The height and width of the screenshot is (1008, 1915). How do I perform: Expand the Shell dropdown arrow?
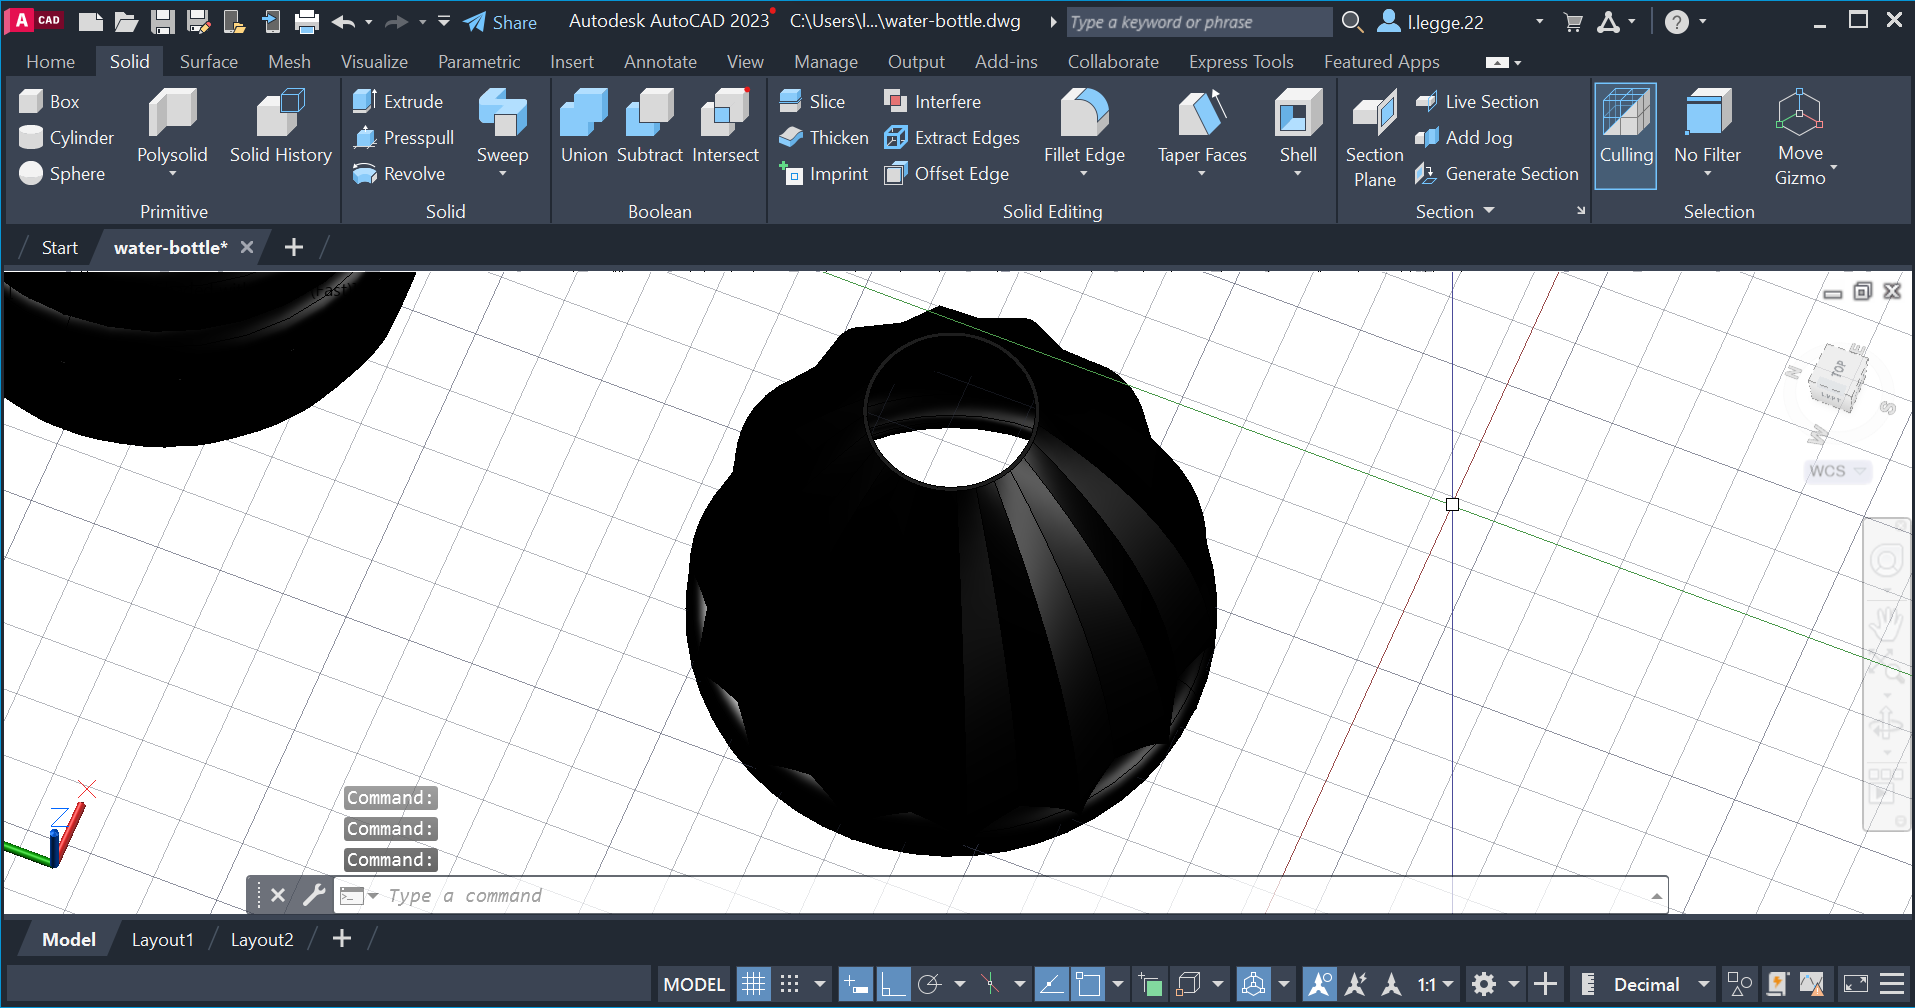tap(1298, 174)
